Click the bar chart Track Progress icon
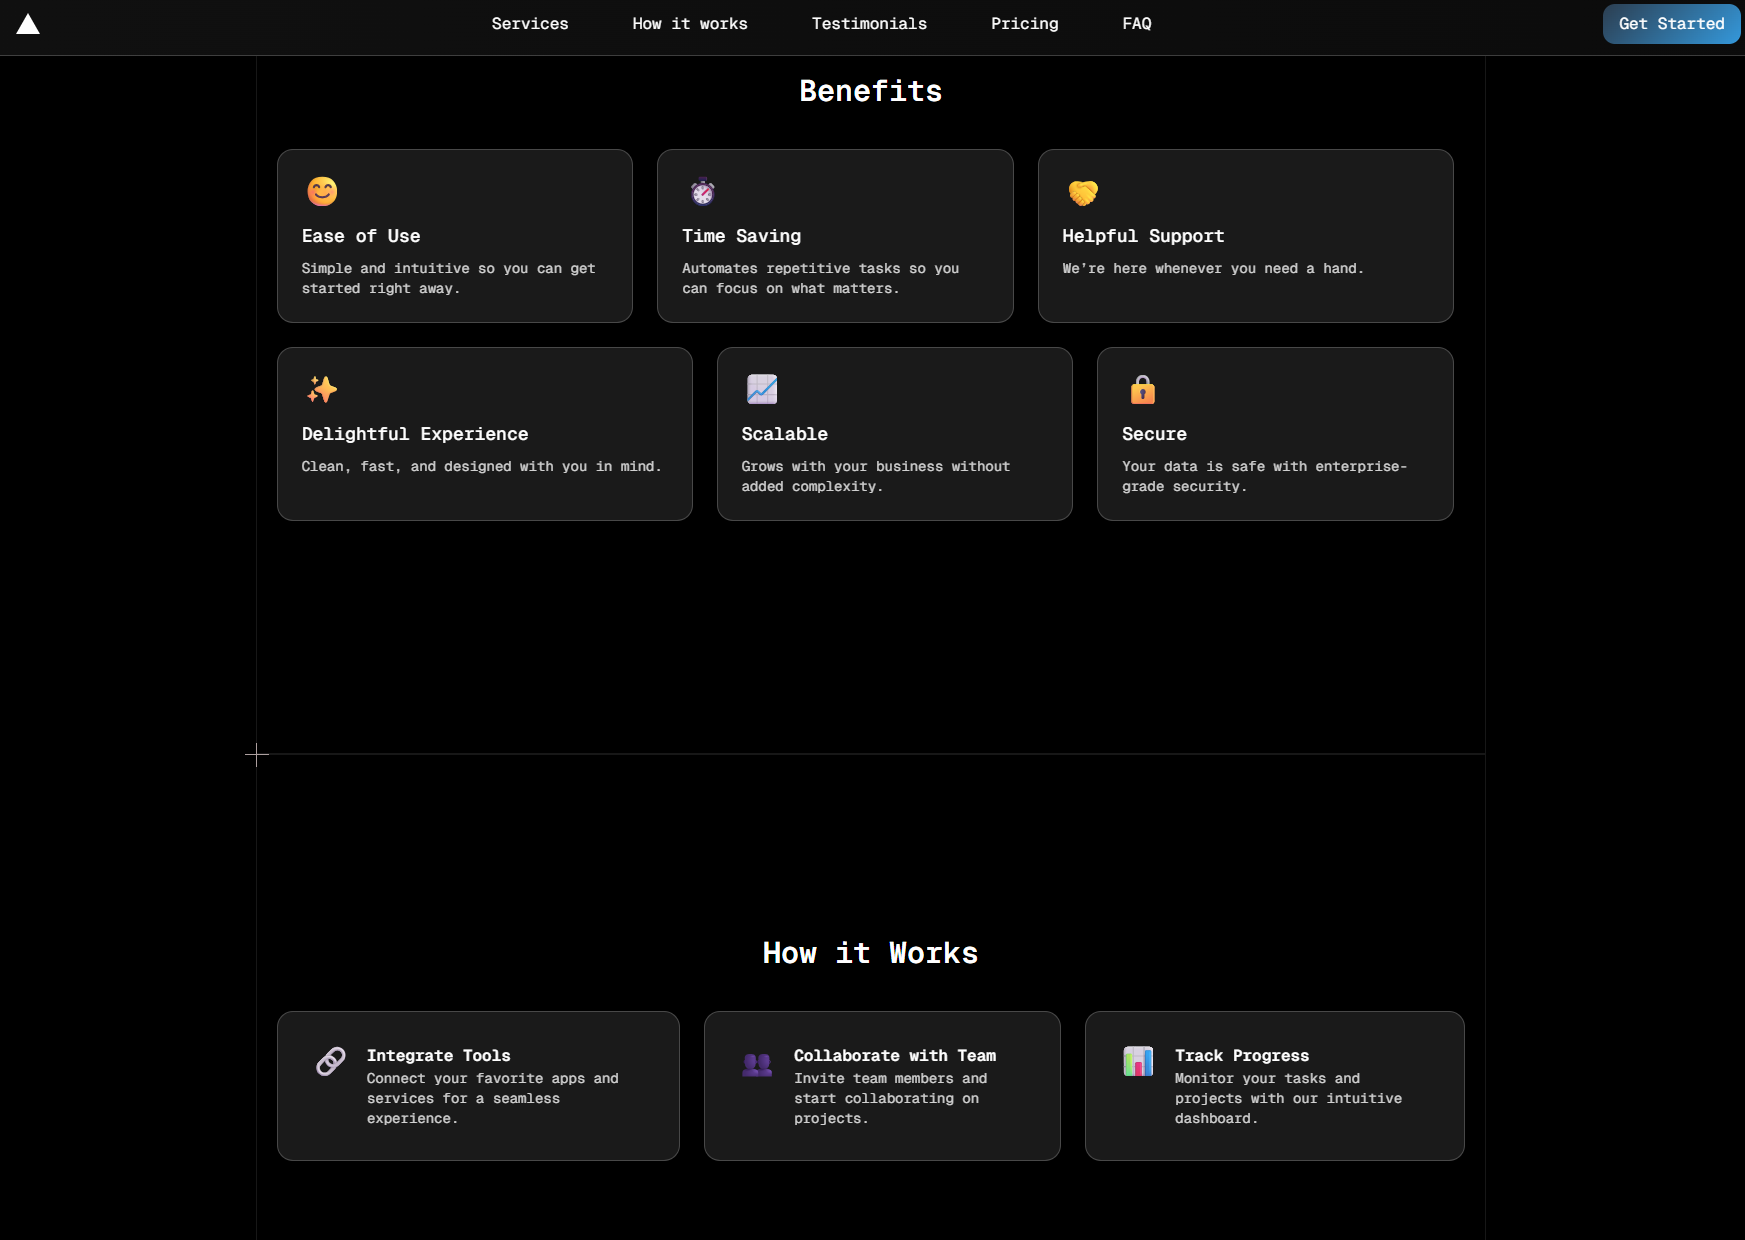 coord(1138,1061)
